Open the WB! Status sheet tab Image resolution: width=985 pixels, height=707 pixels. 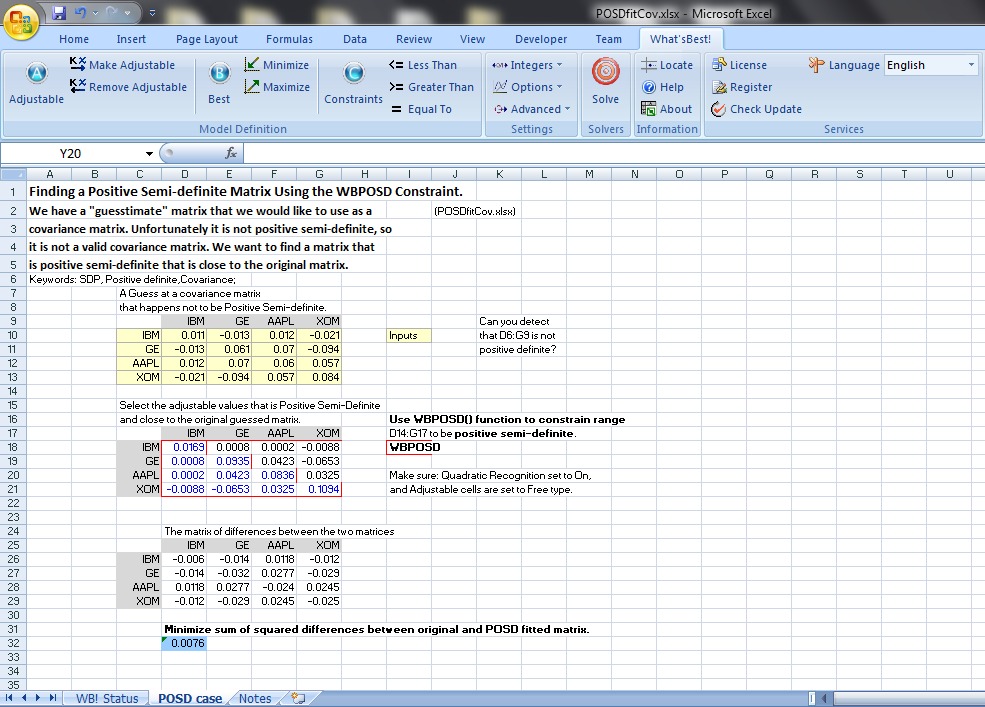tap(107, 698)
